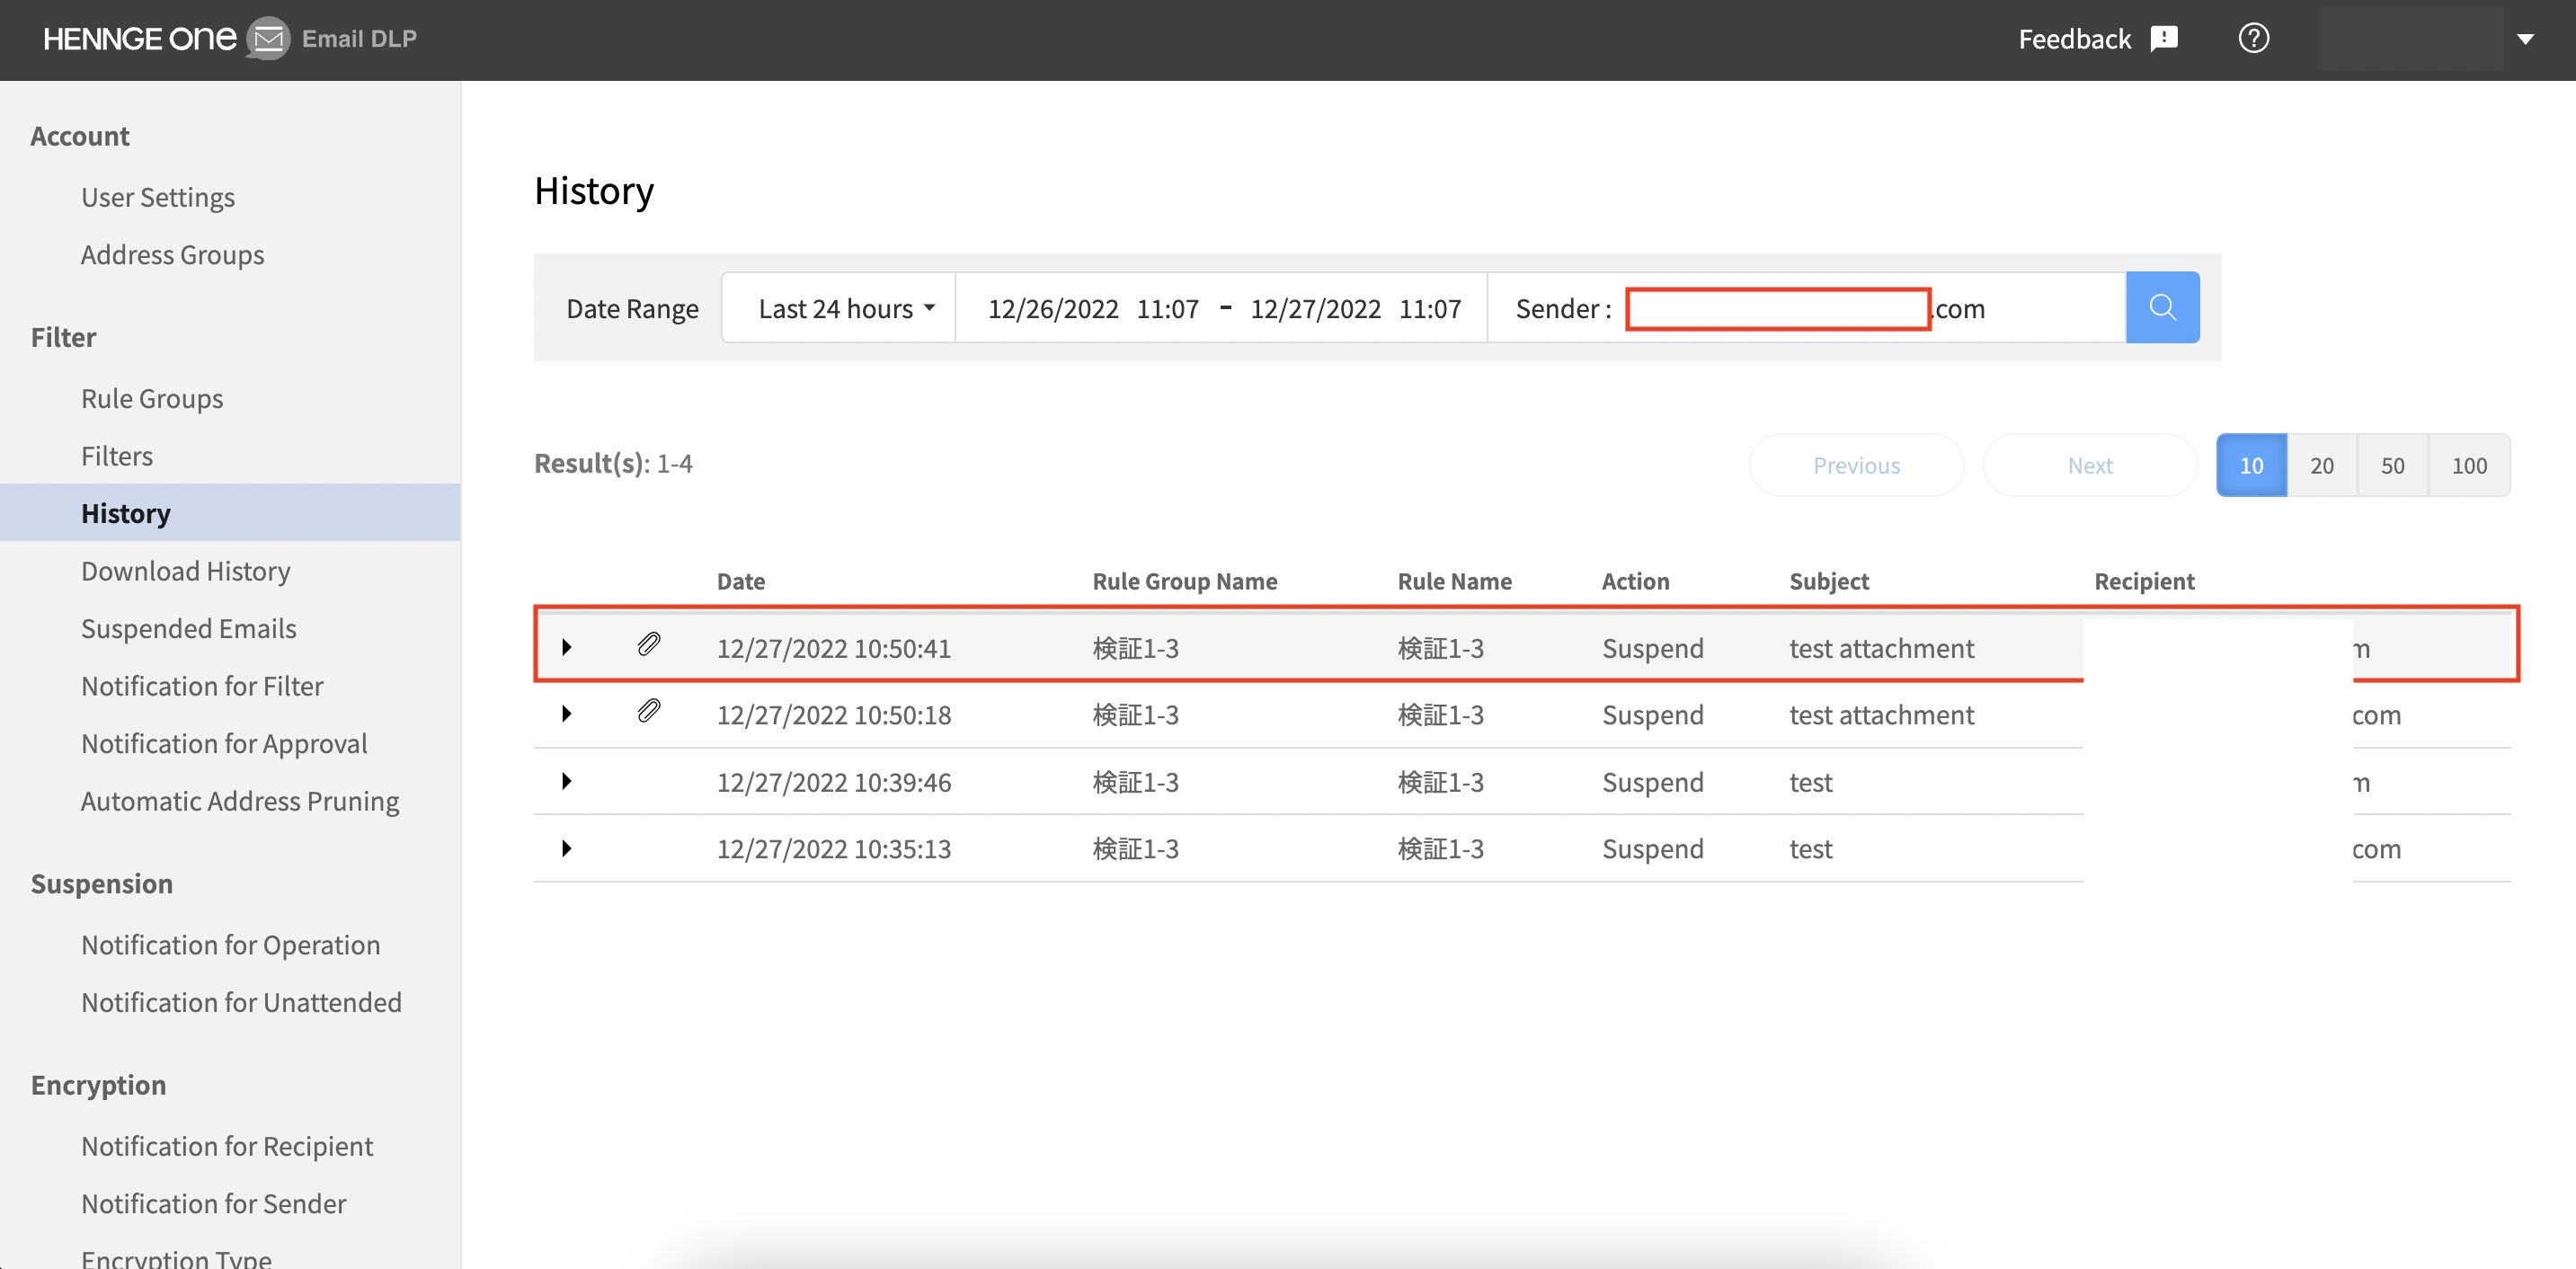
Task: Click subject 'test attachment' in 10:50:18 row
Action: tap(1881, 715)
